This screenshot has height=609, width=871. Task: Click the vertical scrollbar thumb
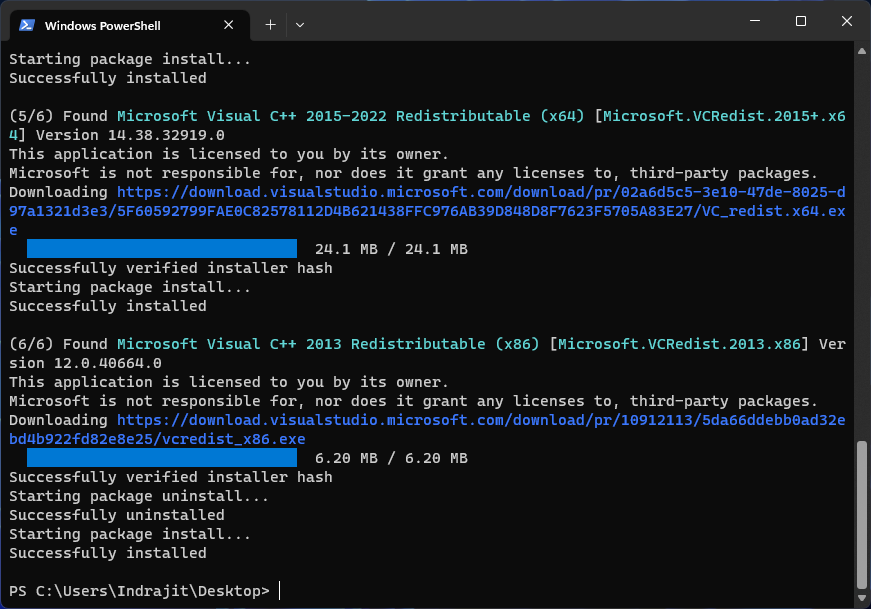coord(862,514)
